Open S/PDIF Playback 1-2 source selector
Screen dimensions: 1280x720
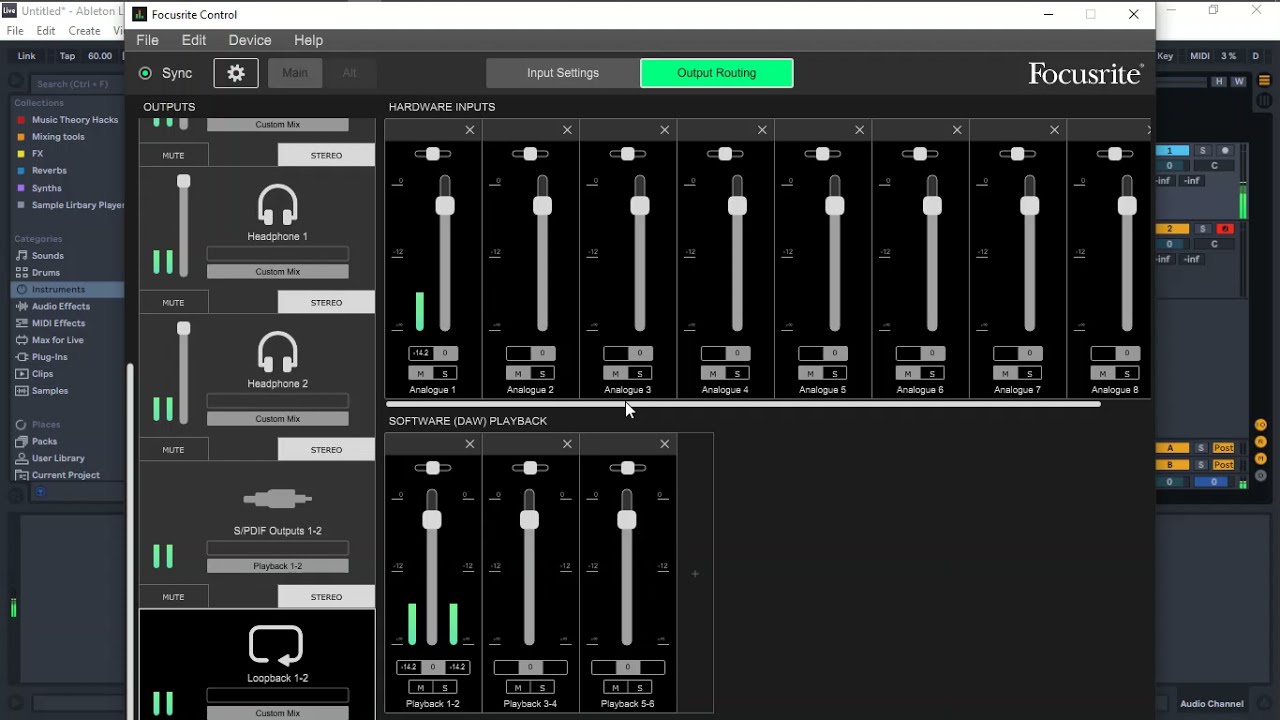point(278,566)
